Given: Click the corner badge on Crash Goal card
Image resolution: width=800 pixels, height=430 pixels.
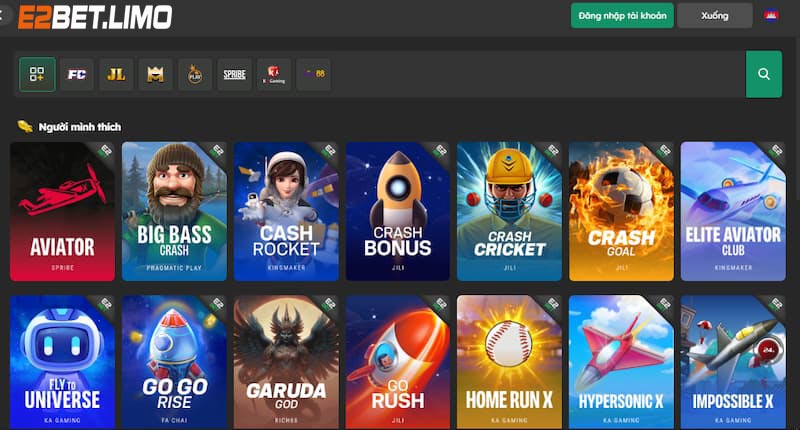Looking at the screenshot, I should click(x=664, y=150).
